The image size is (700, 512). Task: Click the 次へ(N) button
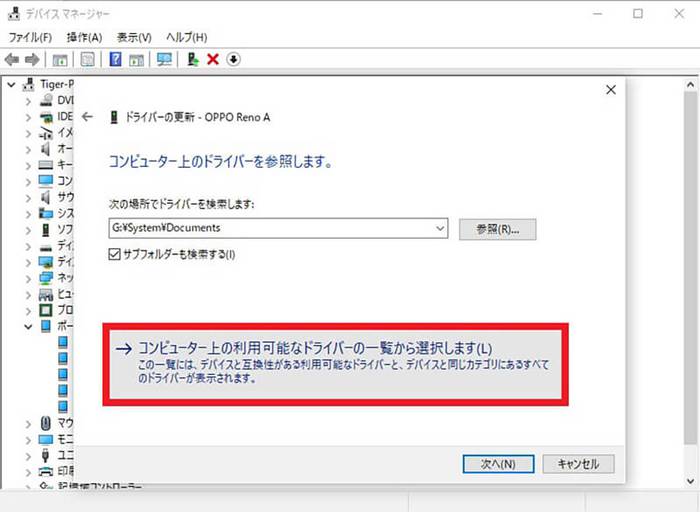498,464
